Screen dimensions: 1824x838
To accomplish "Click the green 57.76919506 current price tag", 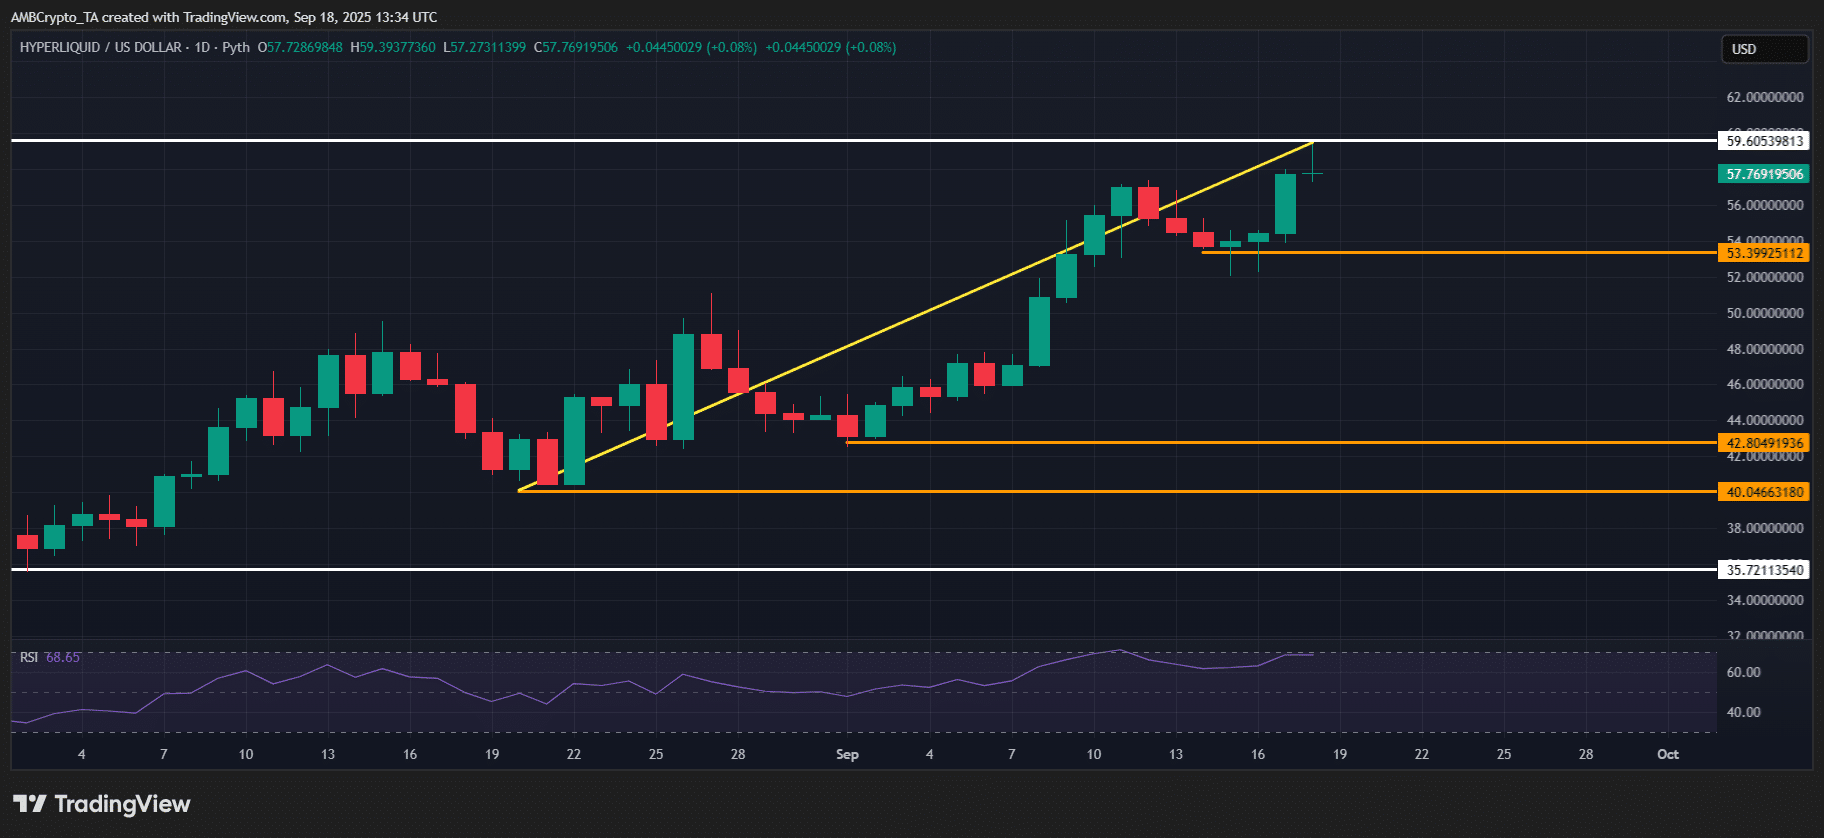I will coord(1764,174).
